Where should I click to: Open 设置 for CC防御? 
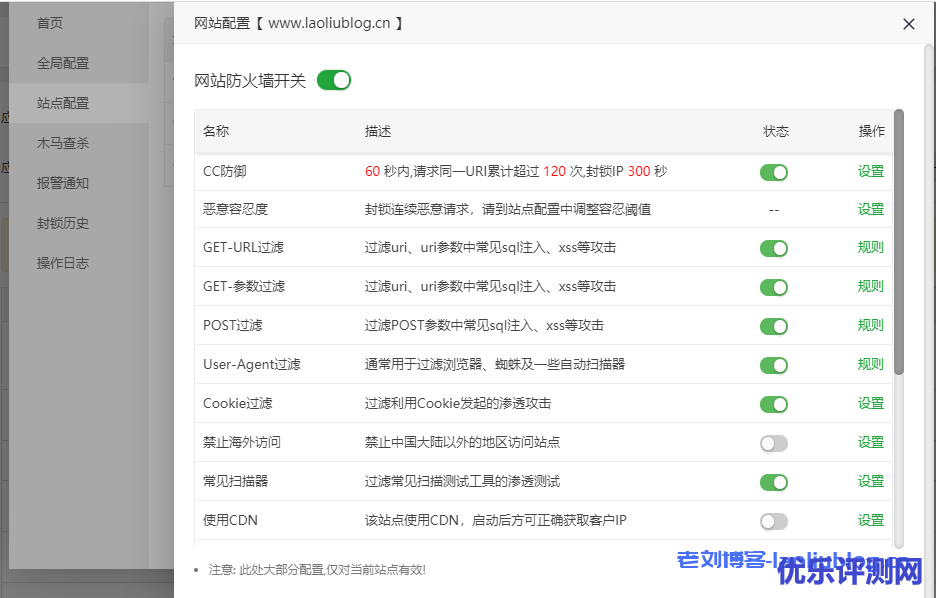870,171
